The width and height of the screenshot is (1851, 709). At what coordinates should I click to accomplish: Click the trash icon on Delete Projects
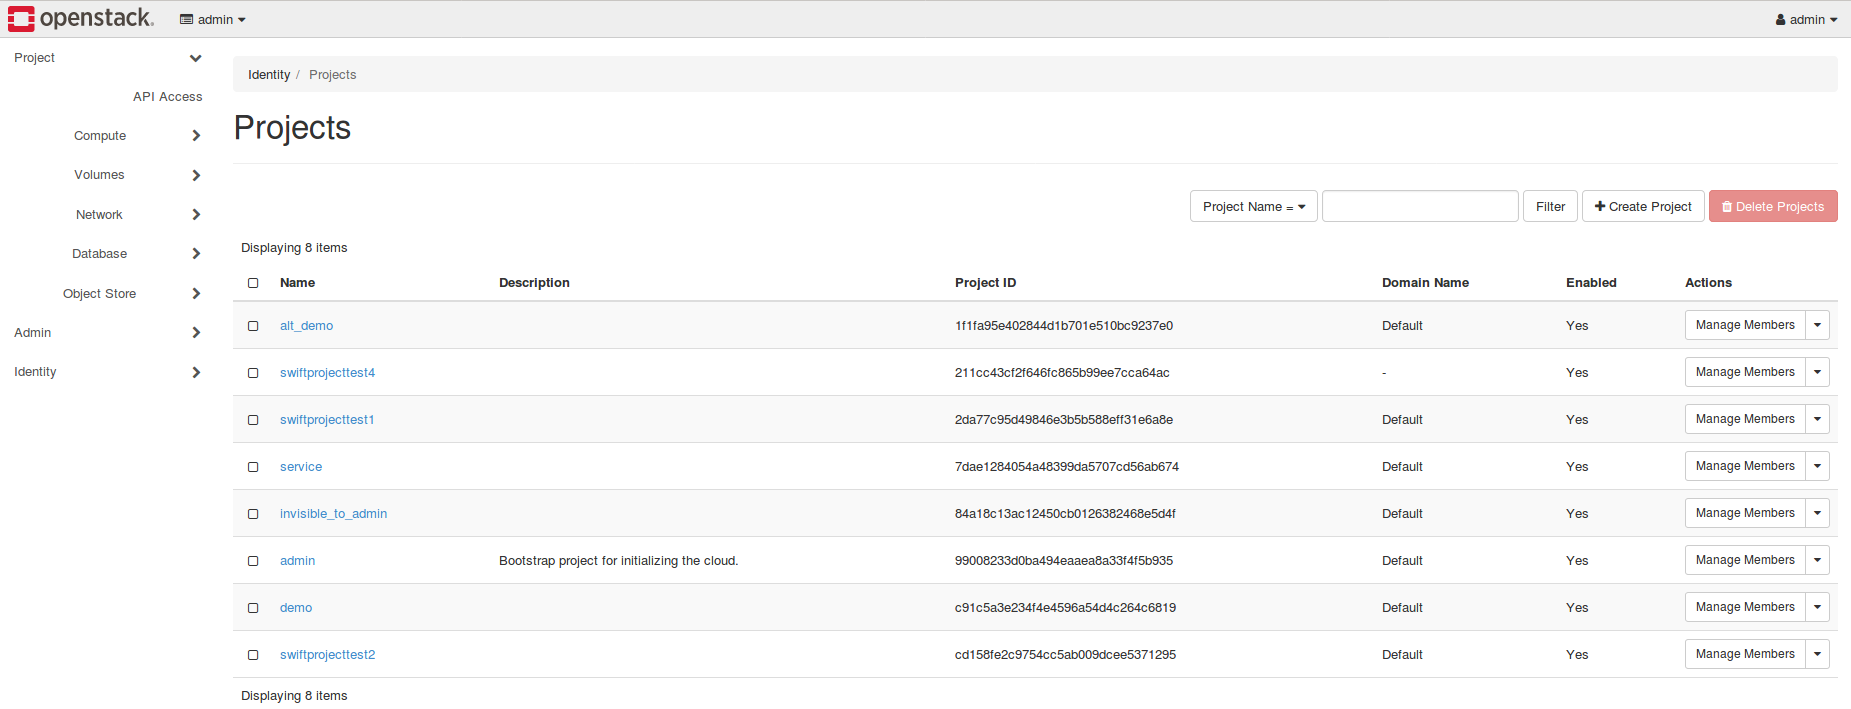1727,207
